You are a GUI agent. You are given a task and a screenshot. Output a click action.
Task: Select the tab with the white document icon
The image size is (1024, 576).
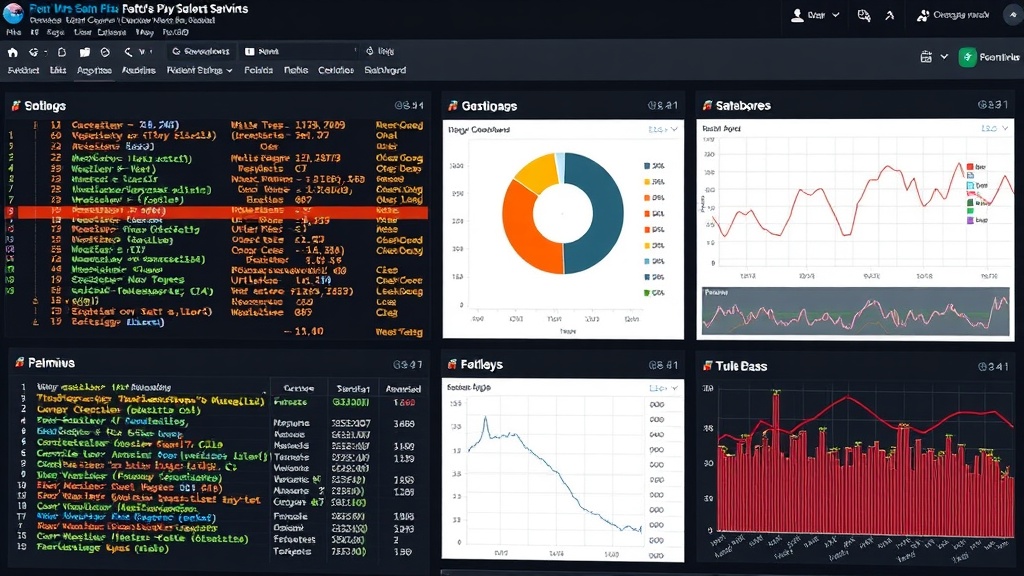[x=262, y=51]
